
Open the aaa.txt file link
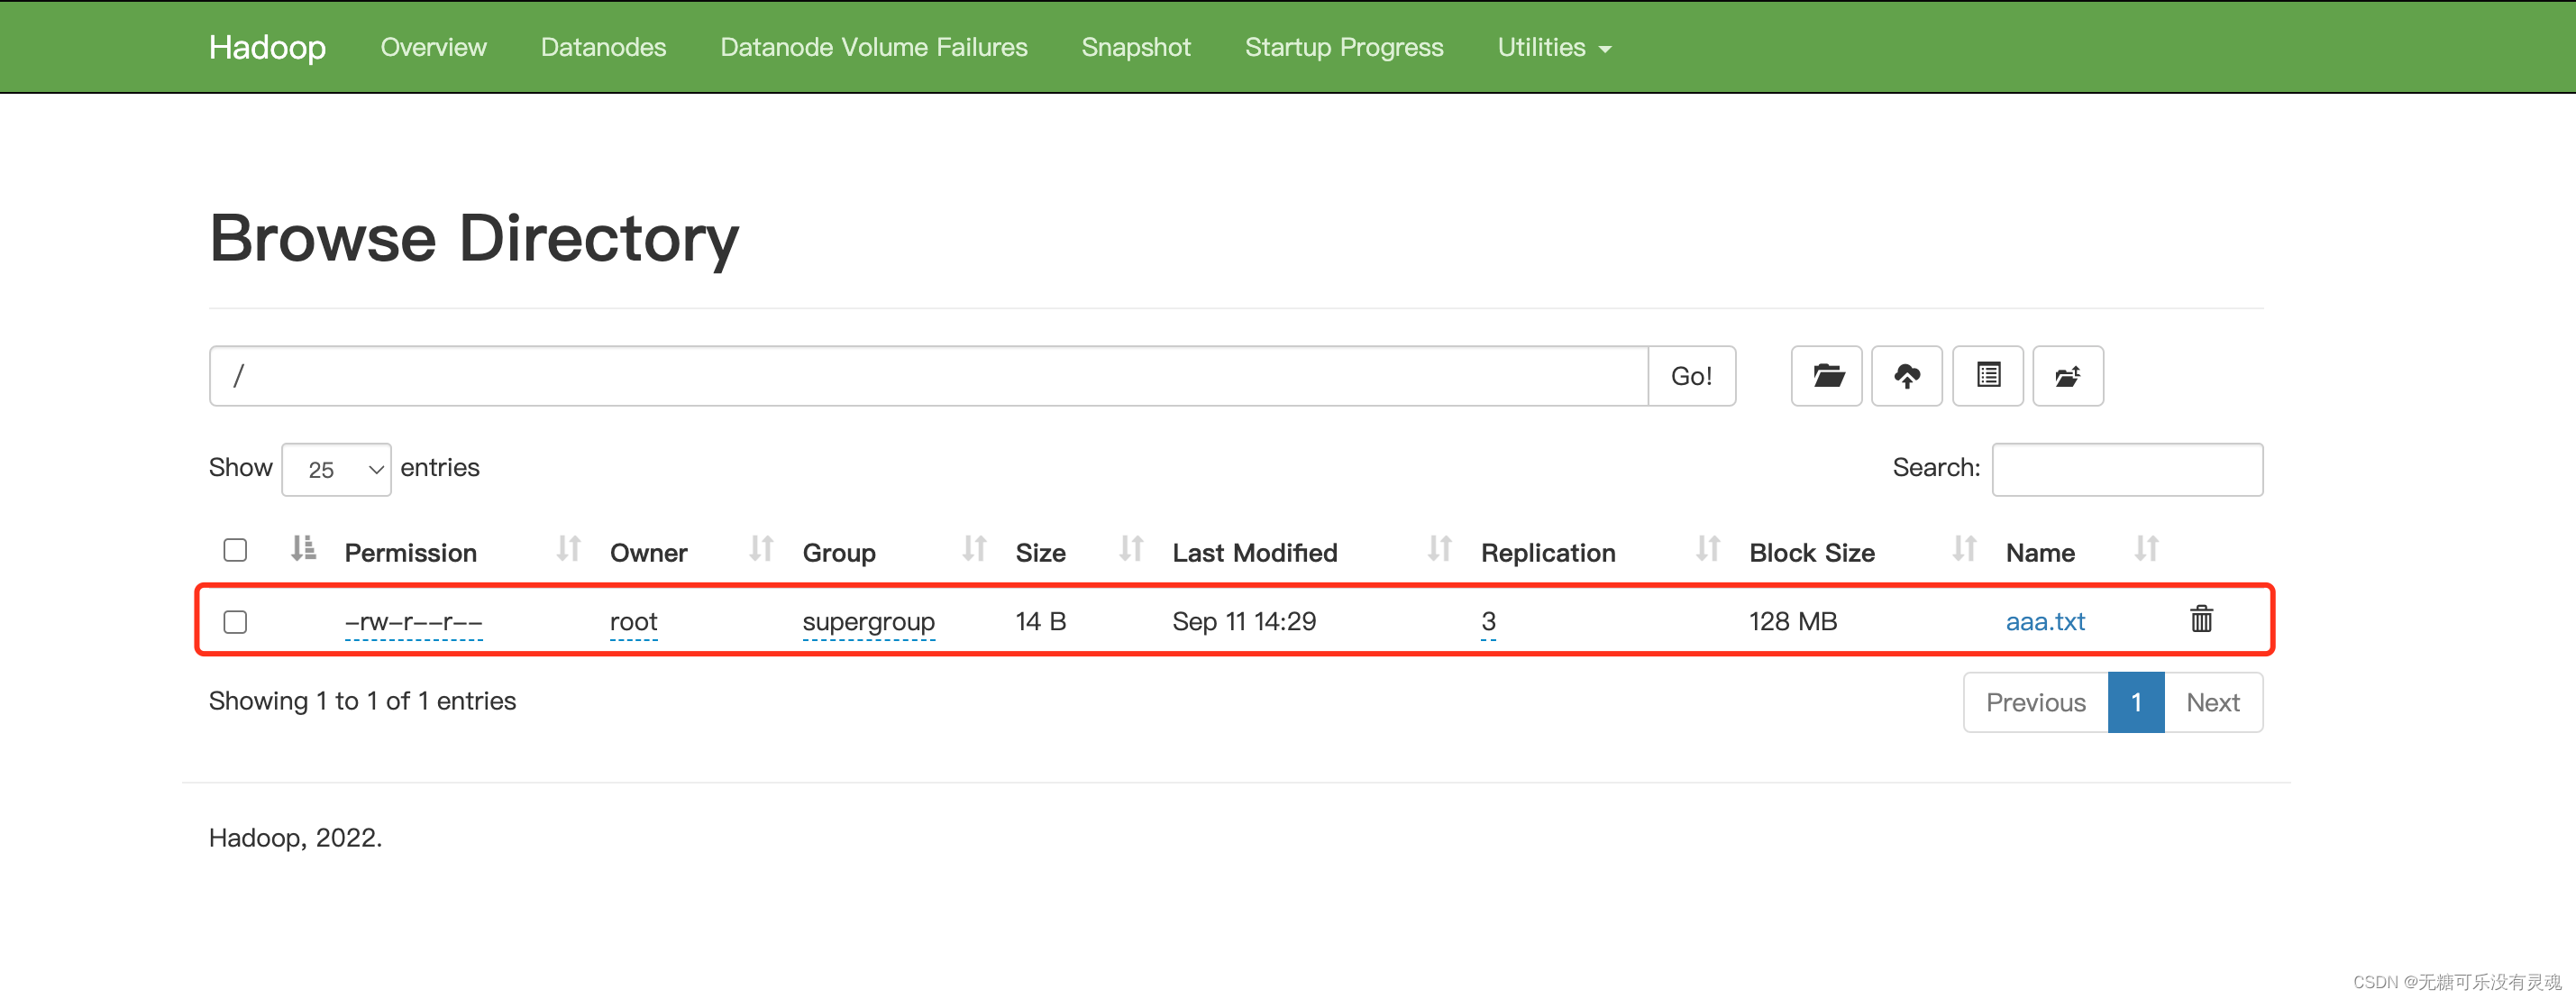[x=2044, y=622]
